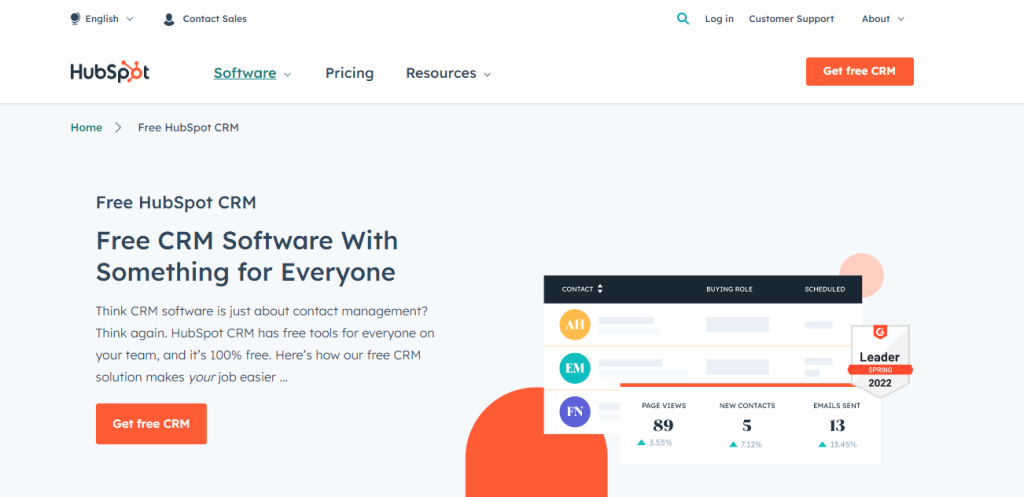Click the breadcrumb separator chevron after Home
This screenshot has width=1024, height=497.
point(118,127)
